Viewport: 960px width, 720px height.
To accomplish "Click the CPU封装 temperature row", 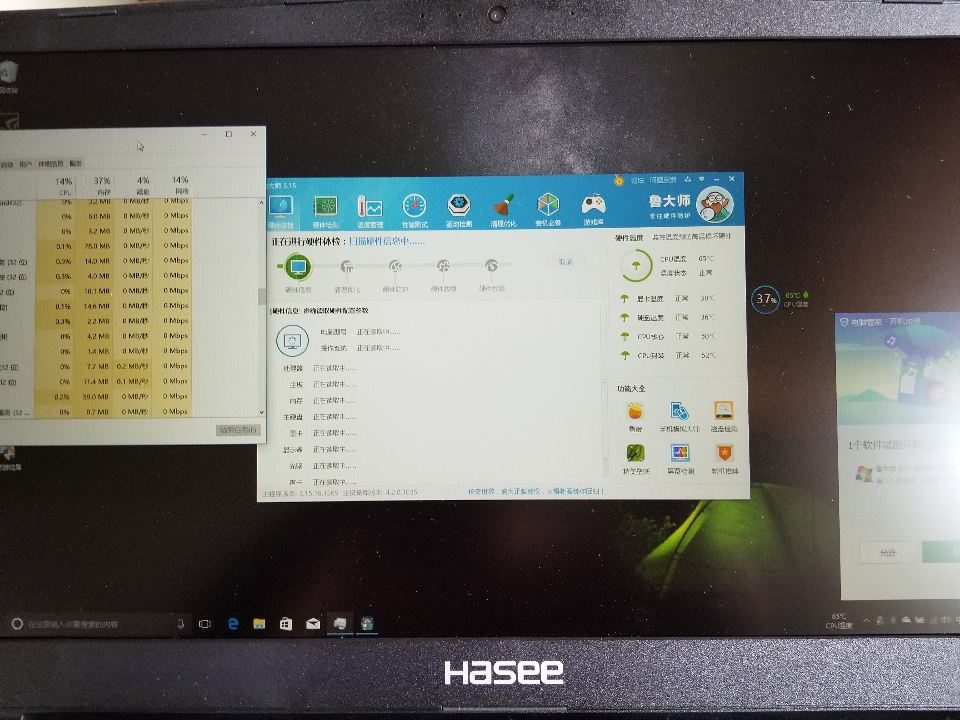I will (668, 355).
